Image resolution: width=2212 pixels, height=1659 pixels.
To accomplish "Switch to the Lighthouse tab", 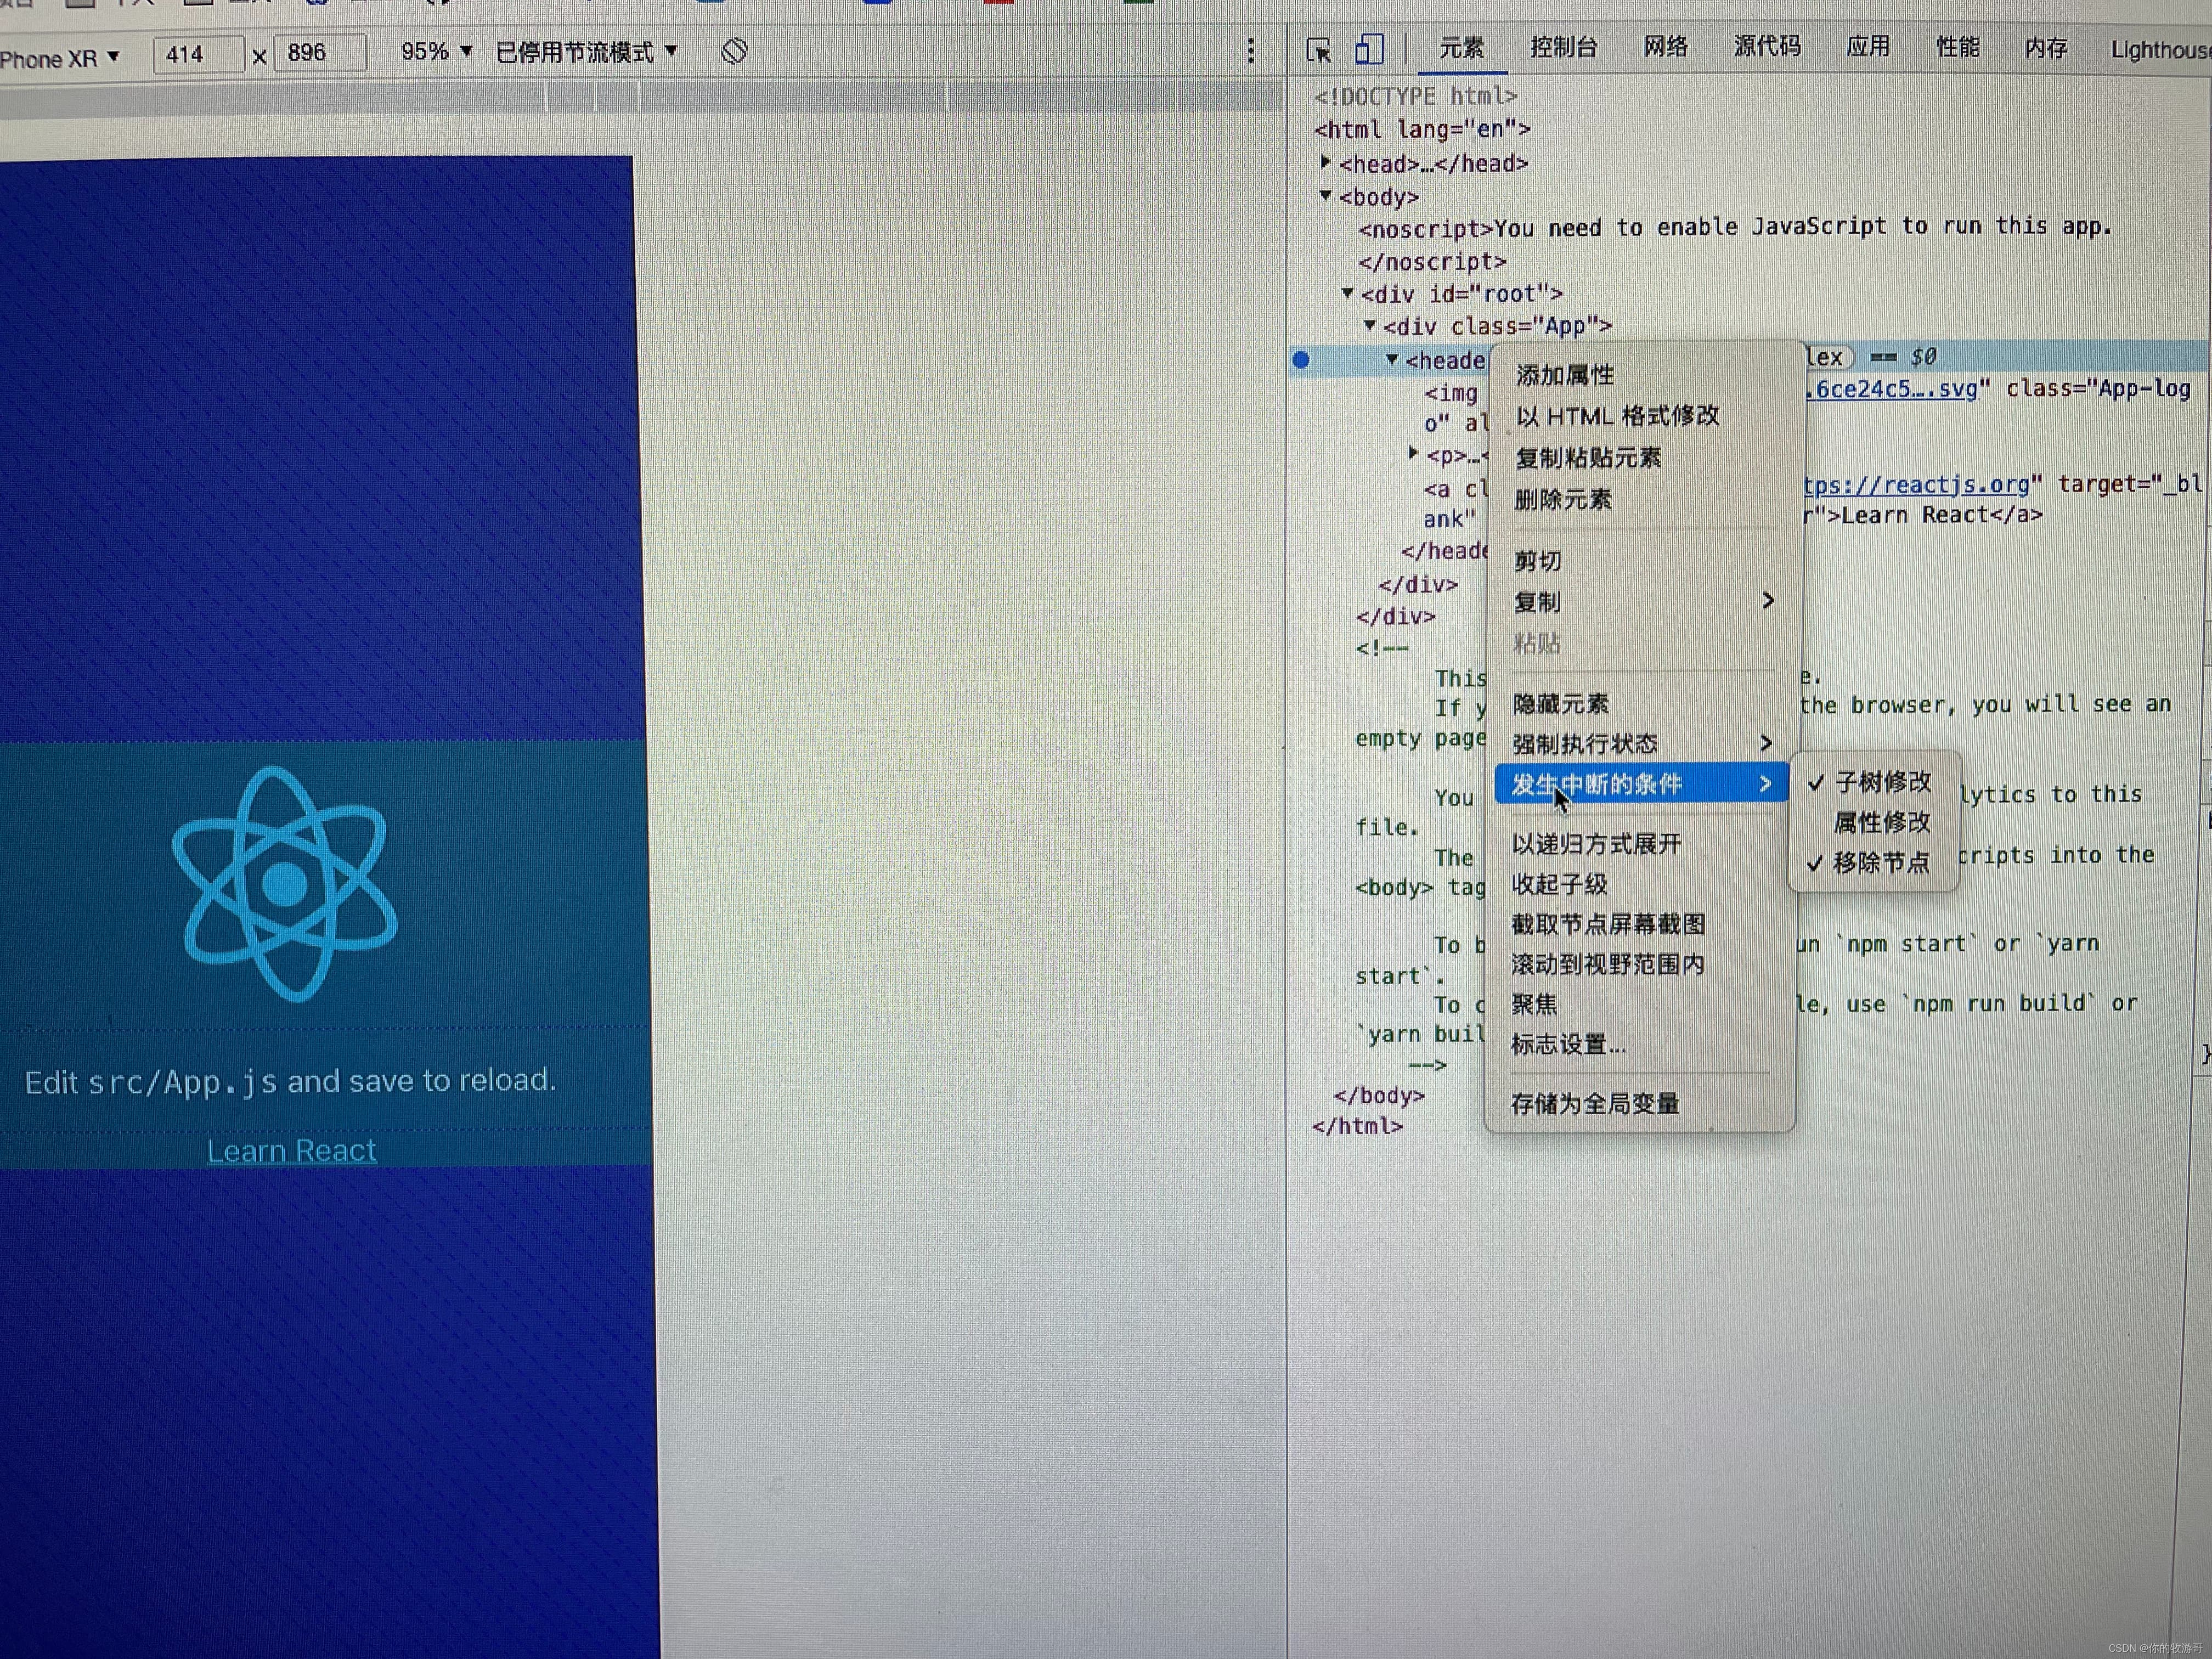I will point(2160,49).
